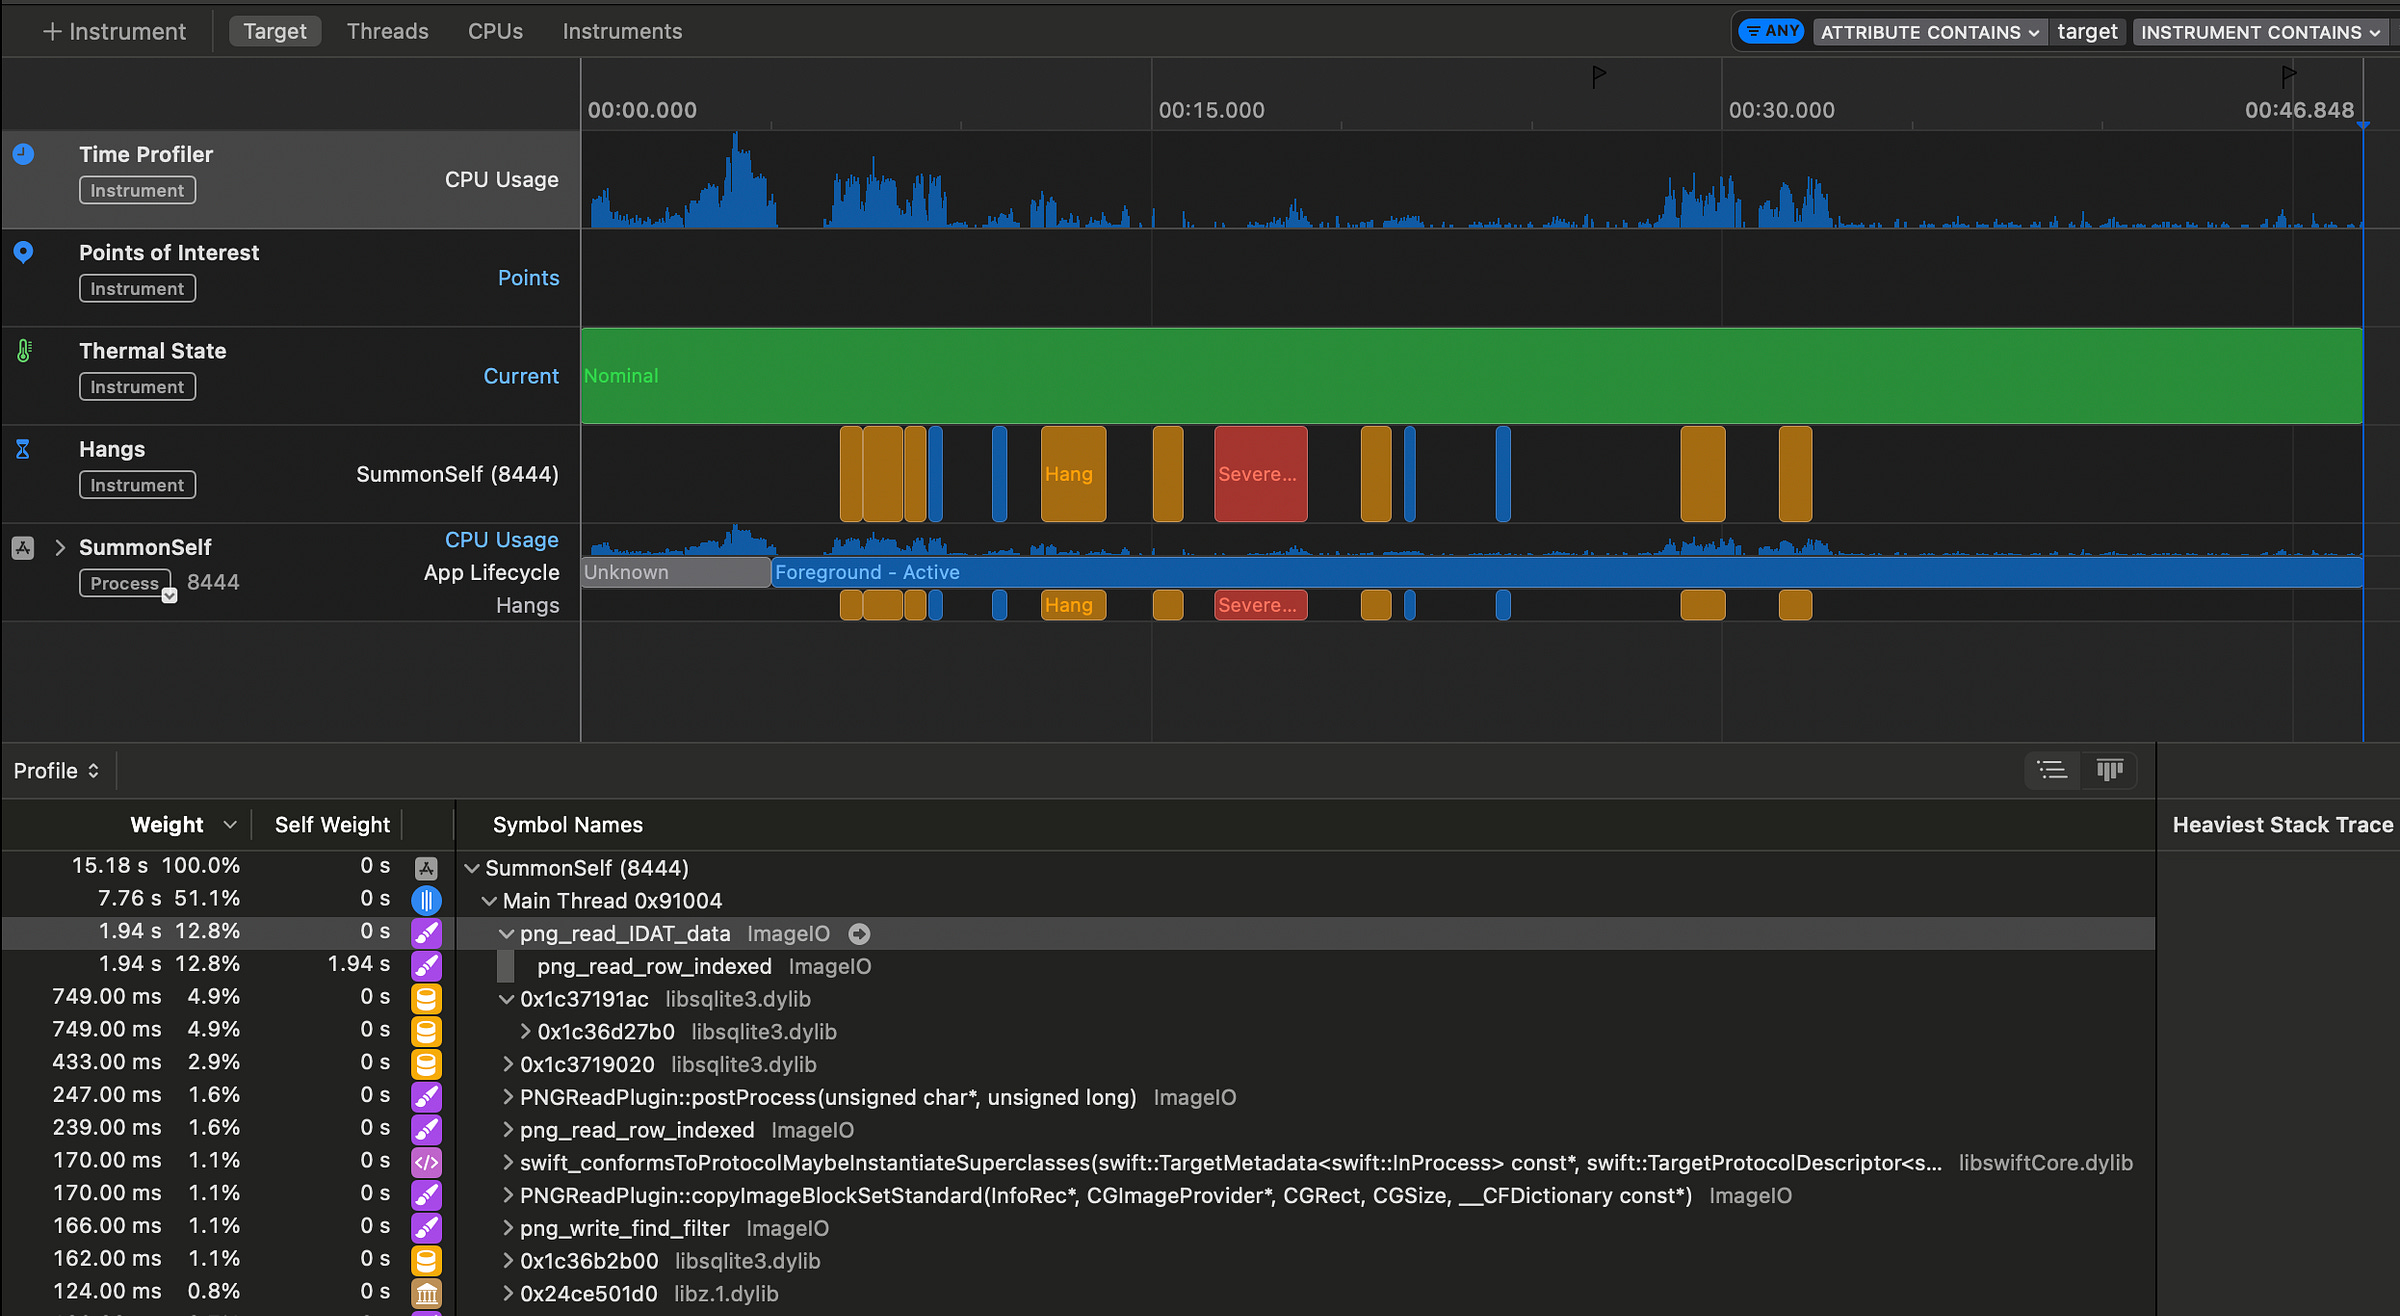
Task: Click the focus arrow beside png_read_IDAT_data
Action: click(858, 933)
